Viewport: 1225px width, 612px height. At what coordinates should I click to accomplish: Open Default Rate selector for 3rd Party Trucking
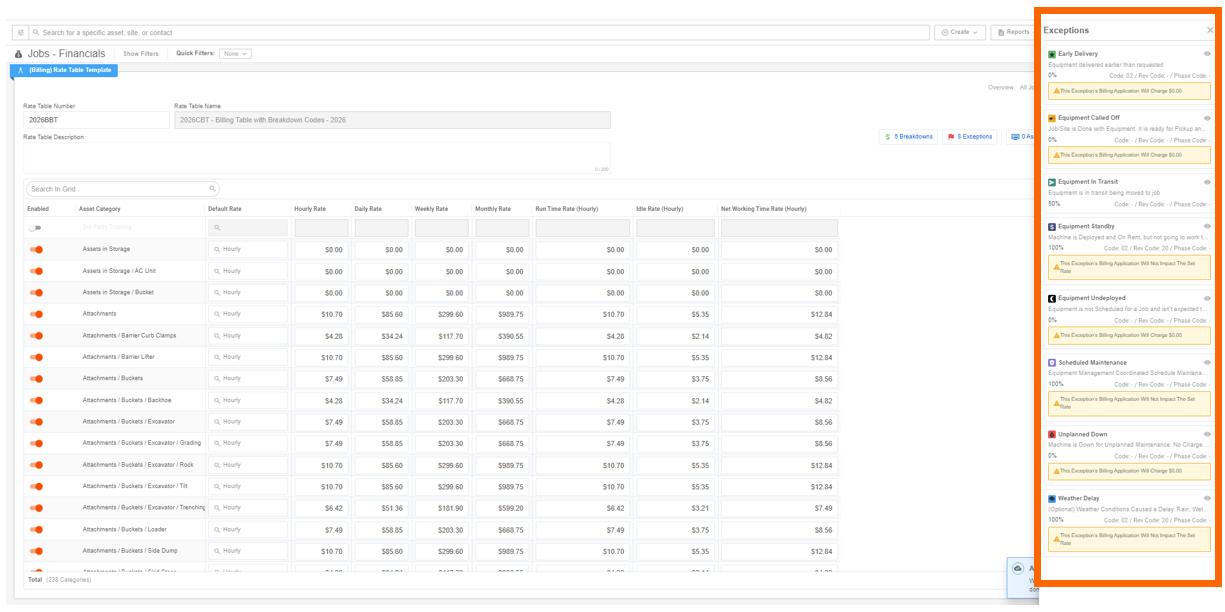coord(247,228)
